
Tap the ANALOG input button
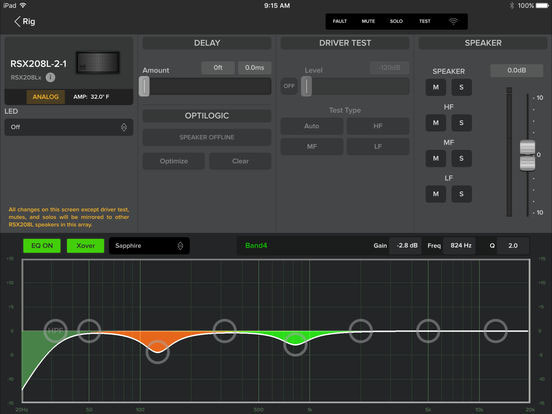(46, 97)
